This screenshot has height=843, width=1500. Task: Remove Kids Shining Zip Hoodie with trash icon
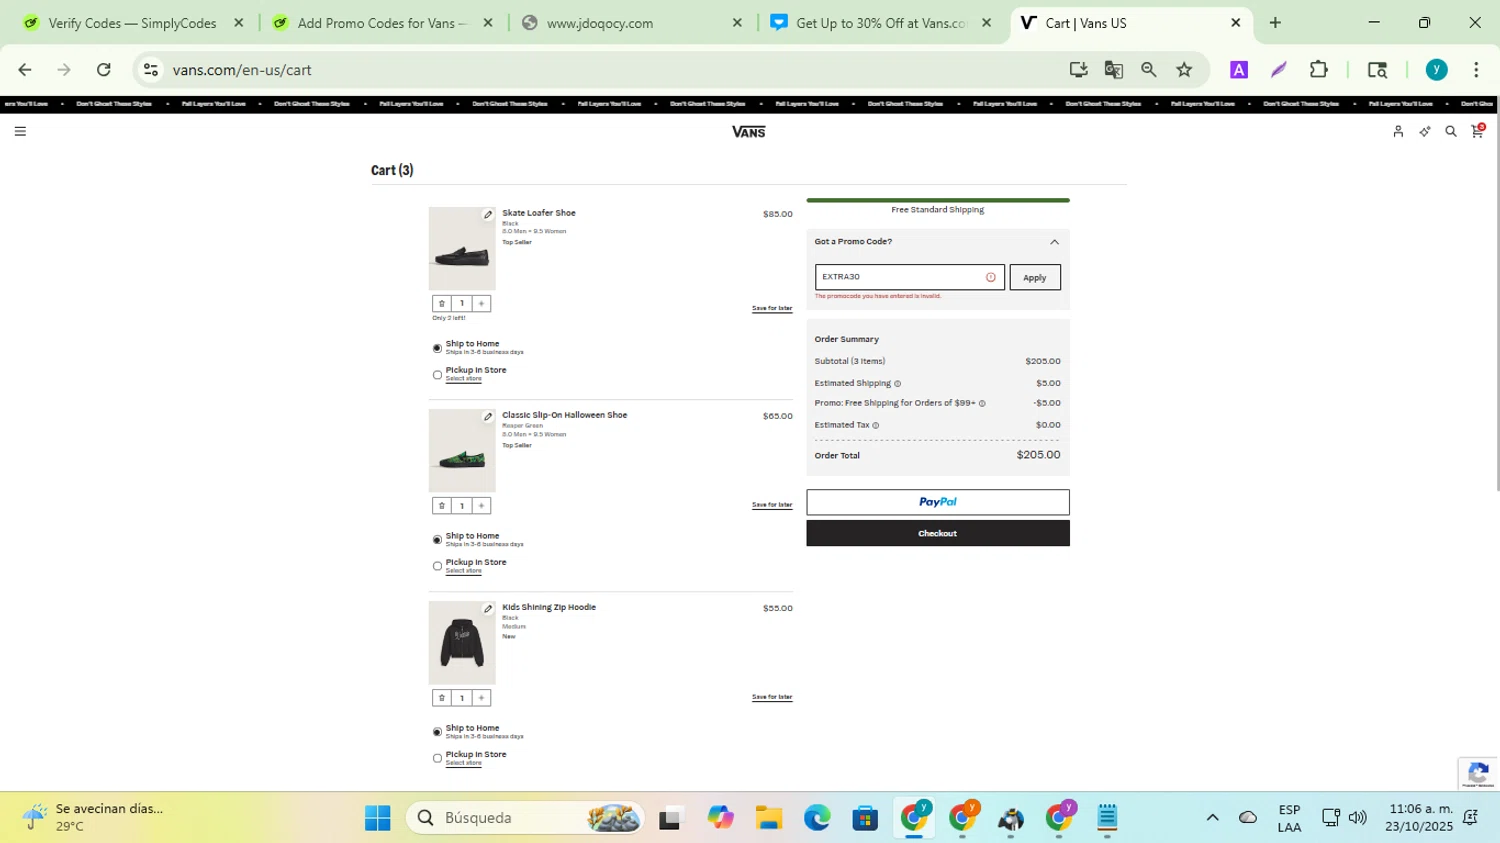coord(441,698)
